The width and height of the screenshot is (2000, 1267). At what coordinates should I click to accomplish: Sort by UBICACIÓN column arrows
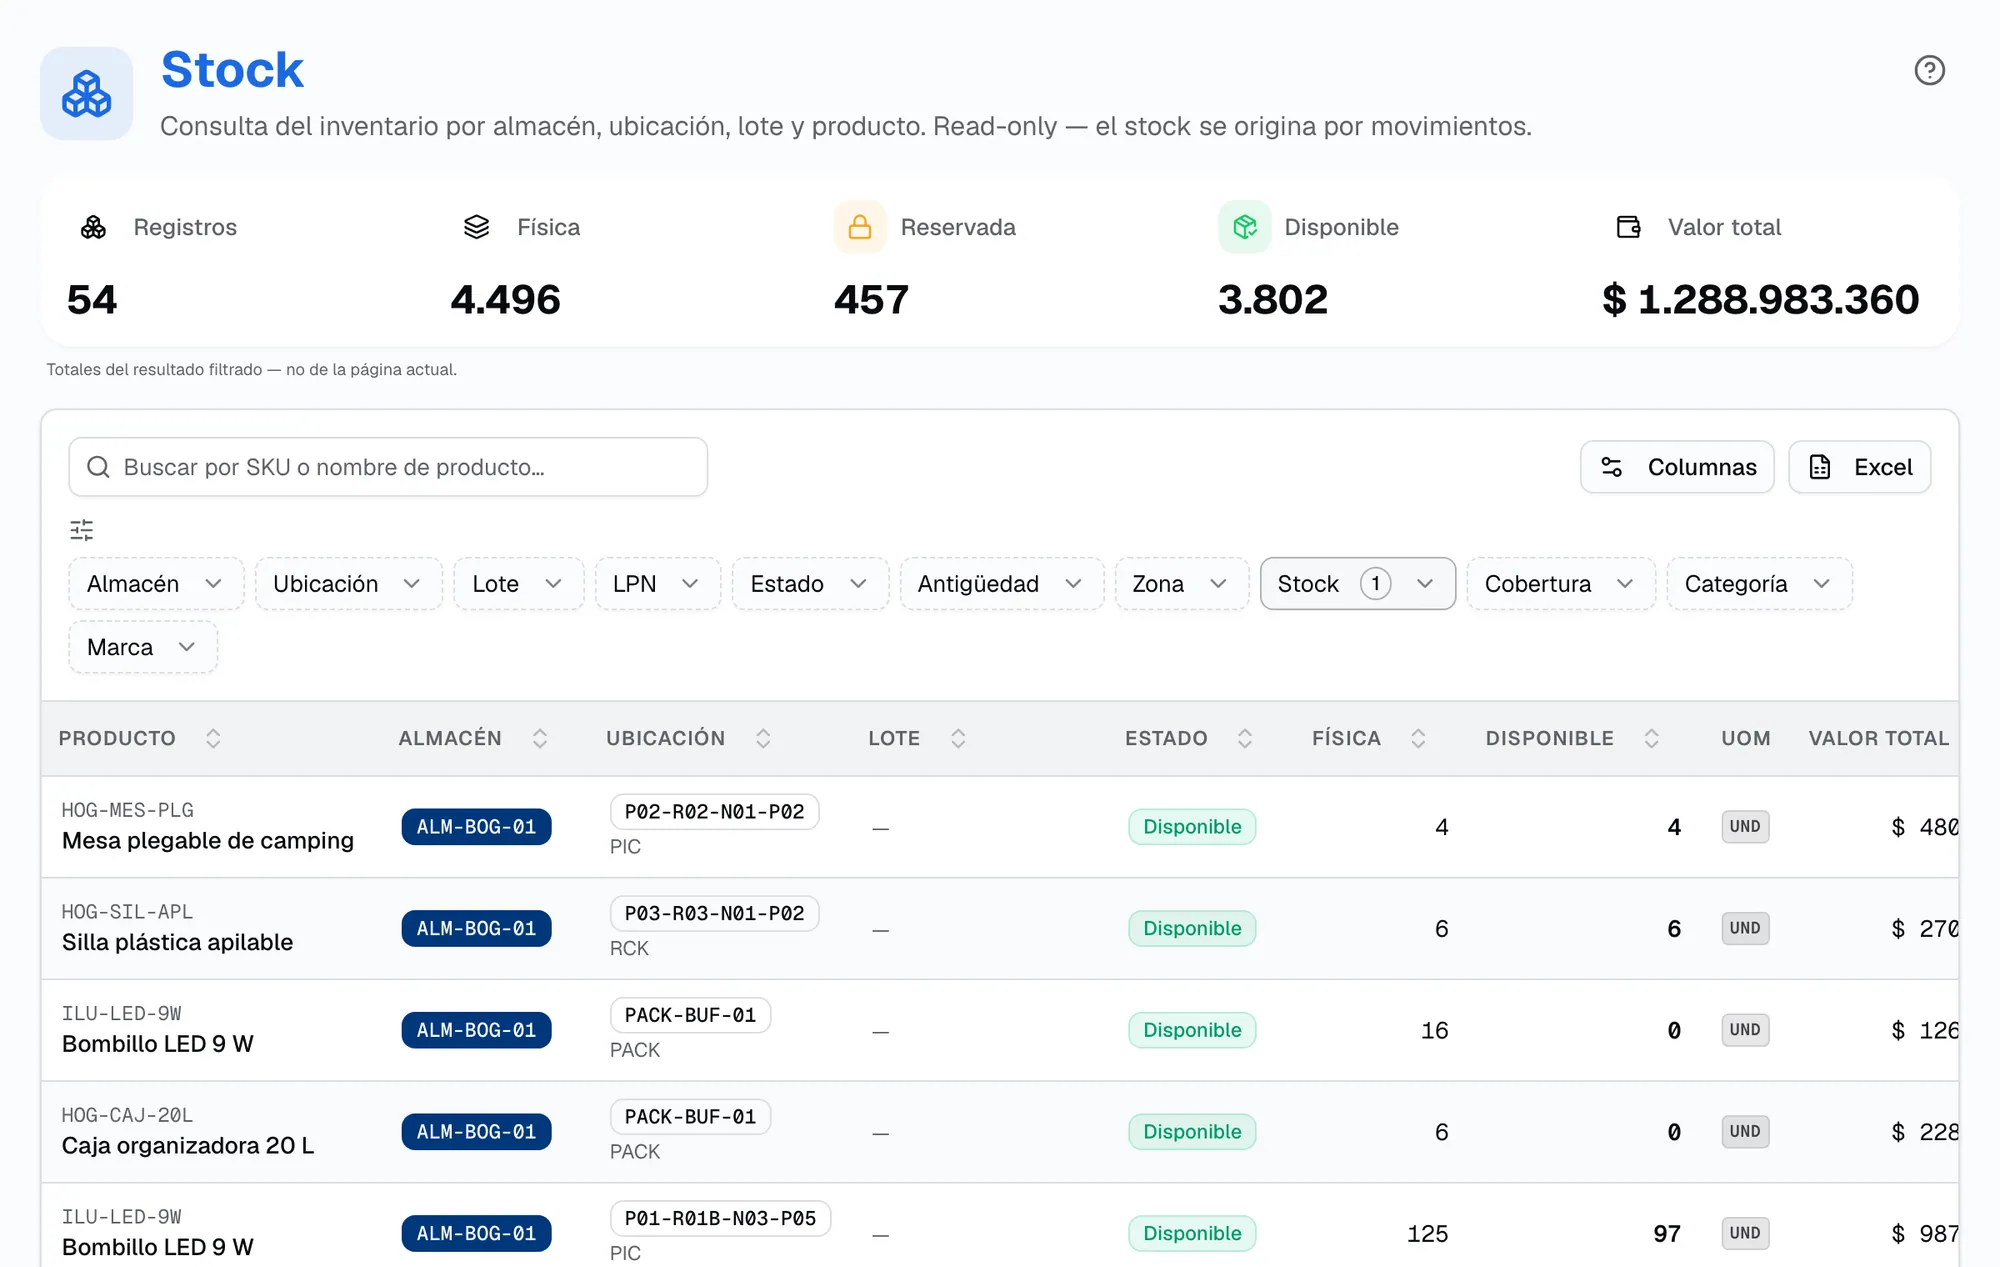coord(763,738)
